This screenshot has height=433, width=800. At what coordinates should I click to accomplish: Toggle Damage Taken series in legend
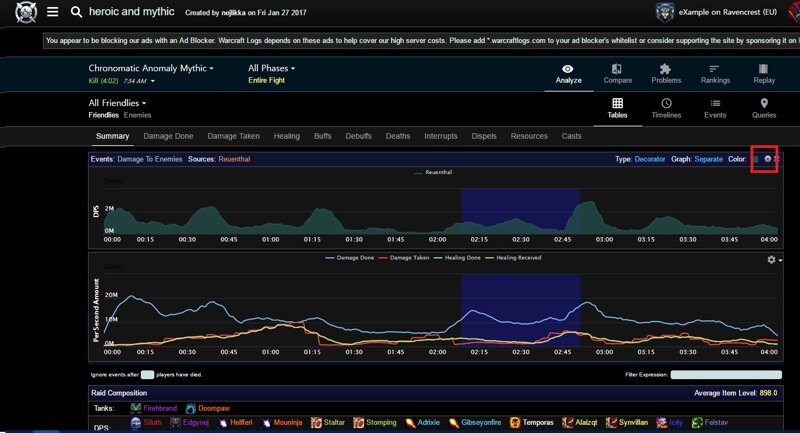pos(404,258)
